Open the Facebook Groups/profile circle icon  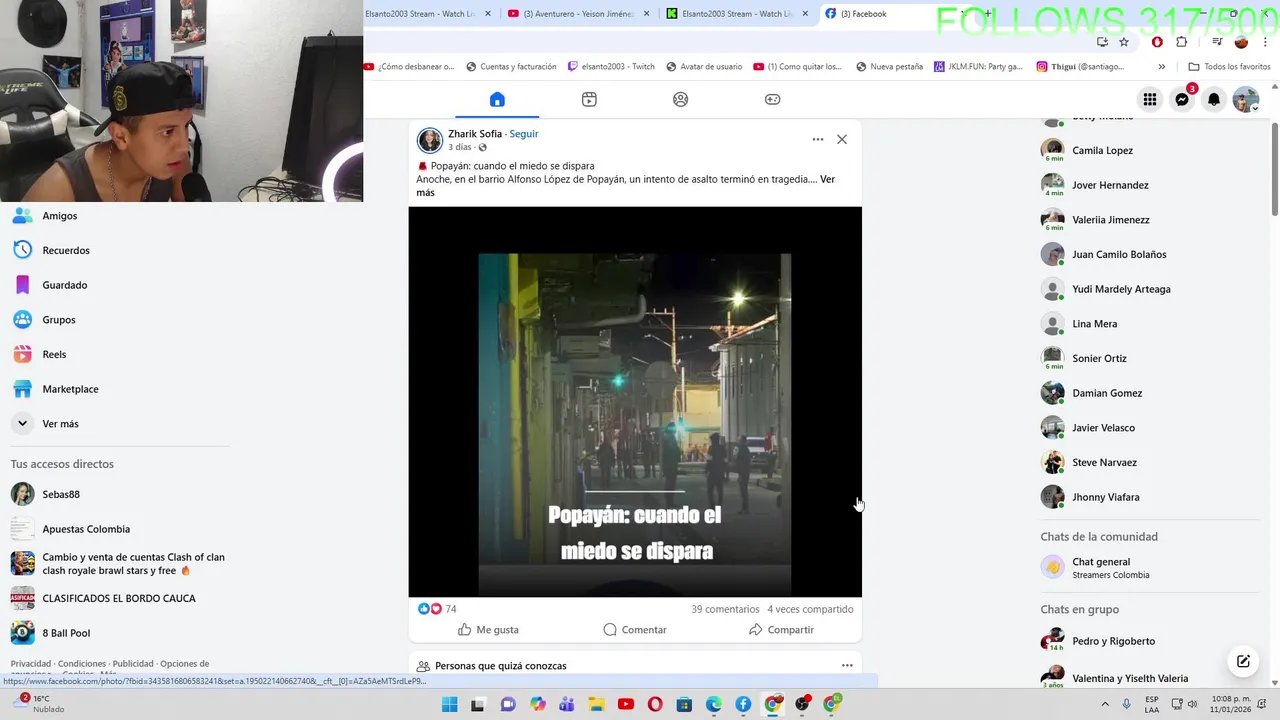681,99
